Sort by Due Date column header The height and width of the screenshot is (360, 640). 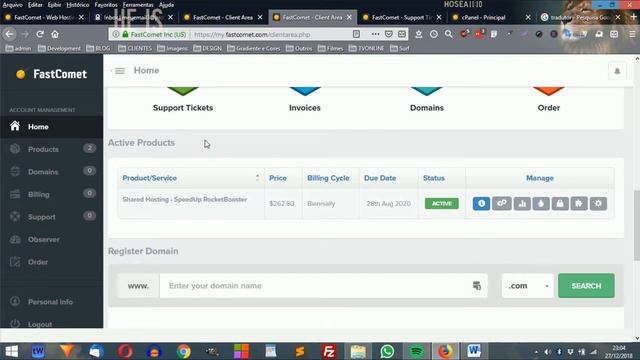coord(380,178)
